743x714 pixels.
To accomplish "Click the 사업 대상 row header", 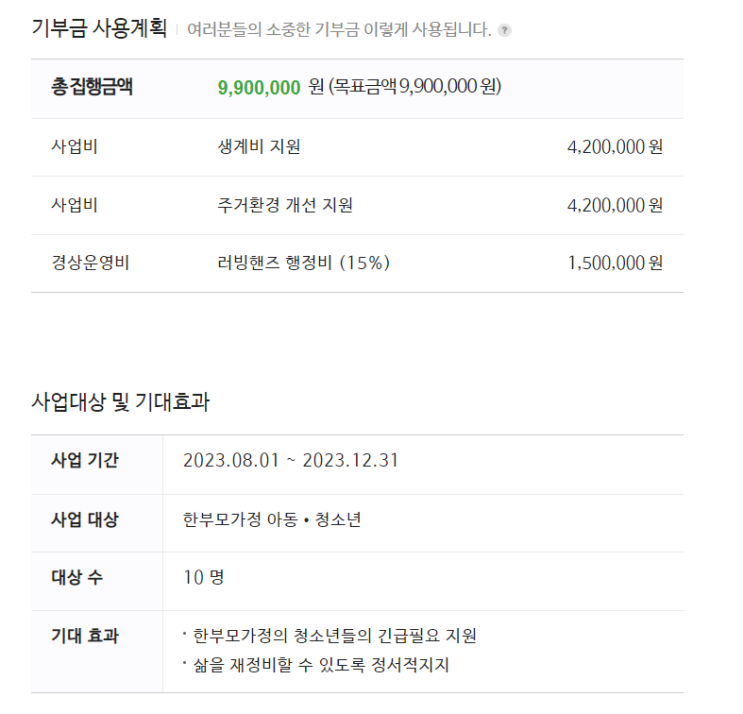I will (x=85, y=520).
